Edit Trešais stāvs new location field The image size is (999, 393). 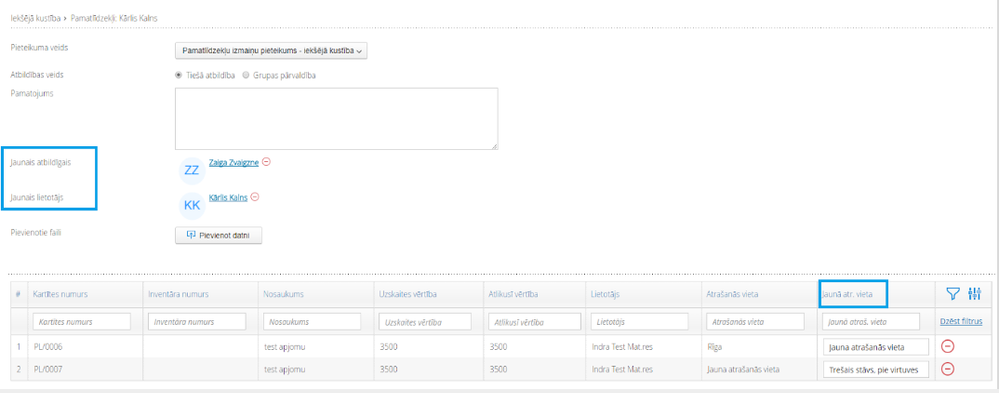pyautogui.click(x=875, y=369)
